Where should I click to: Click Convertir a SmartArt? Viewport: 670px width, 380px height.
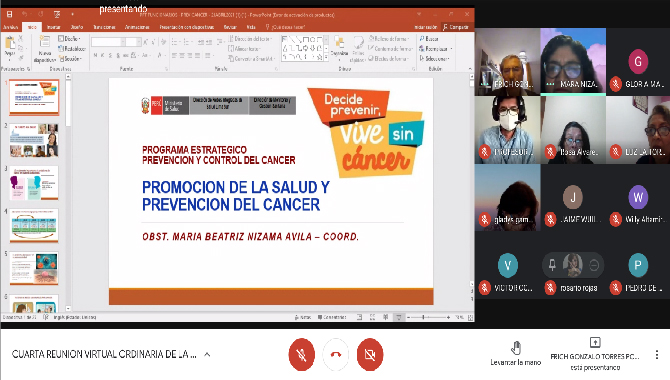[x=252, y=59]
